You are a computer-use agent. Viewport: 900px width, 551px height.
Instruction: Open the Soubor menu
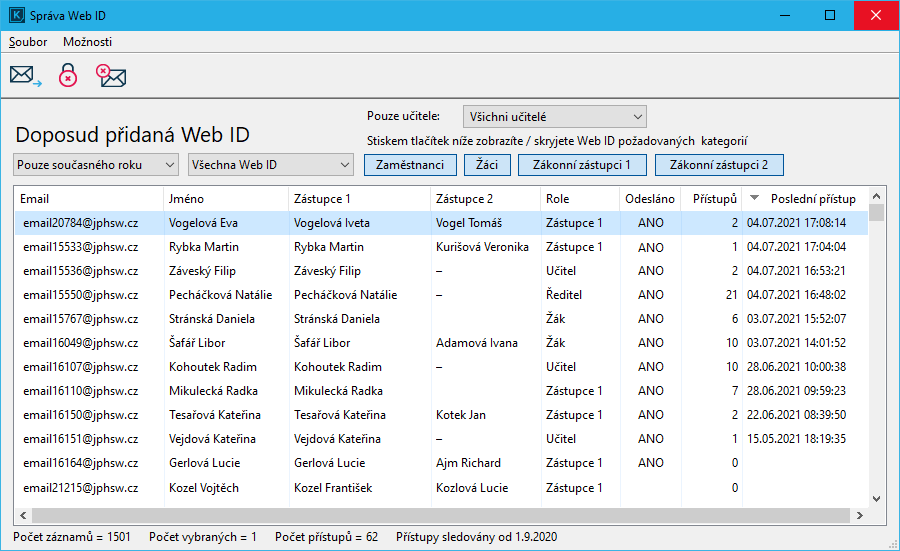coord(28,42)
